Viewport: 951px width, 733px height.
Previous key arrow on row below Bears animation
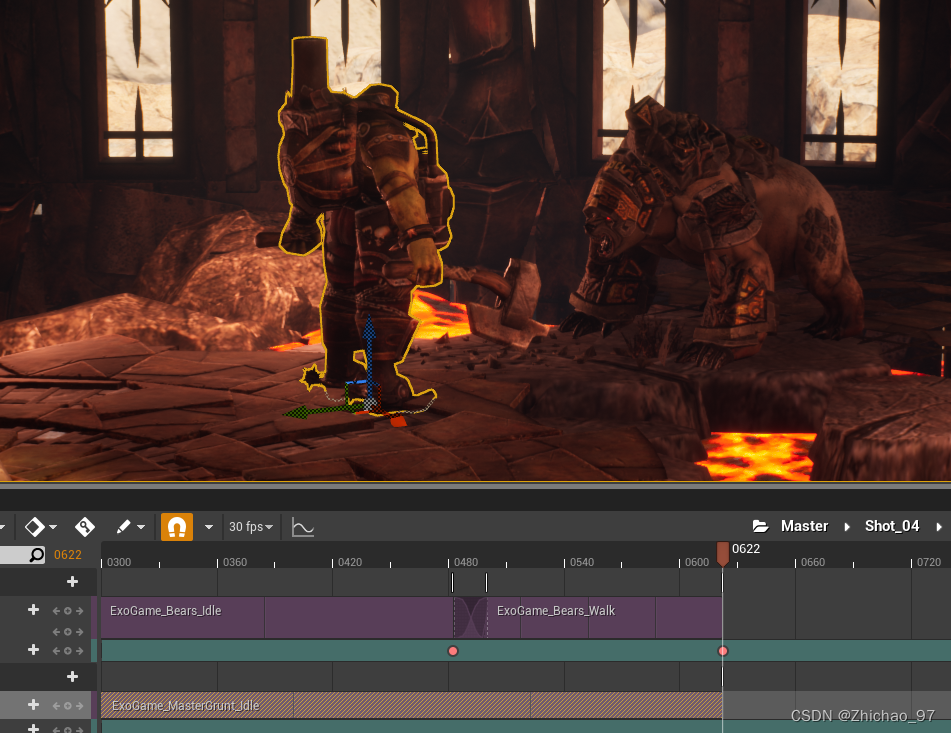[x=56, y=632]
